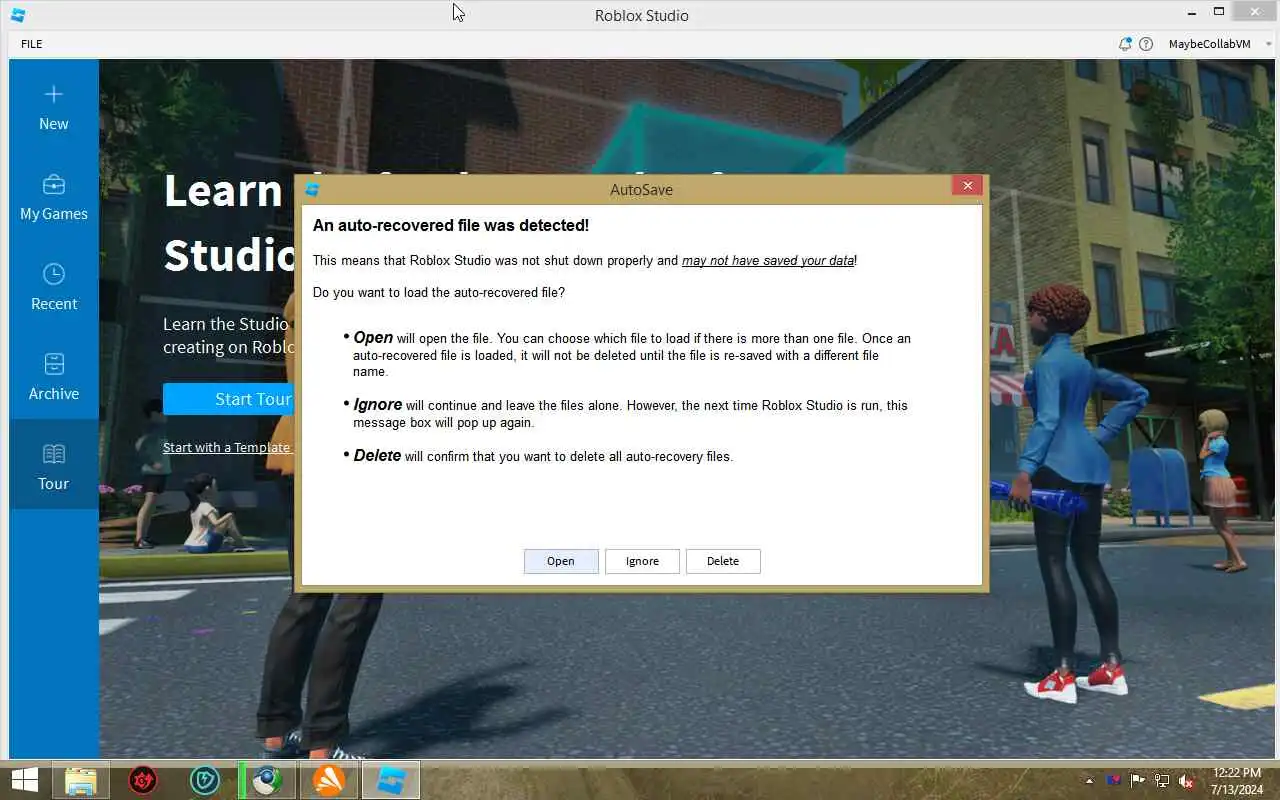Click the Start Tour button
The height and width of the screenshot is (800, 1280).
point(229,399)
